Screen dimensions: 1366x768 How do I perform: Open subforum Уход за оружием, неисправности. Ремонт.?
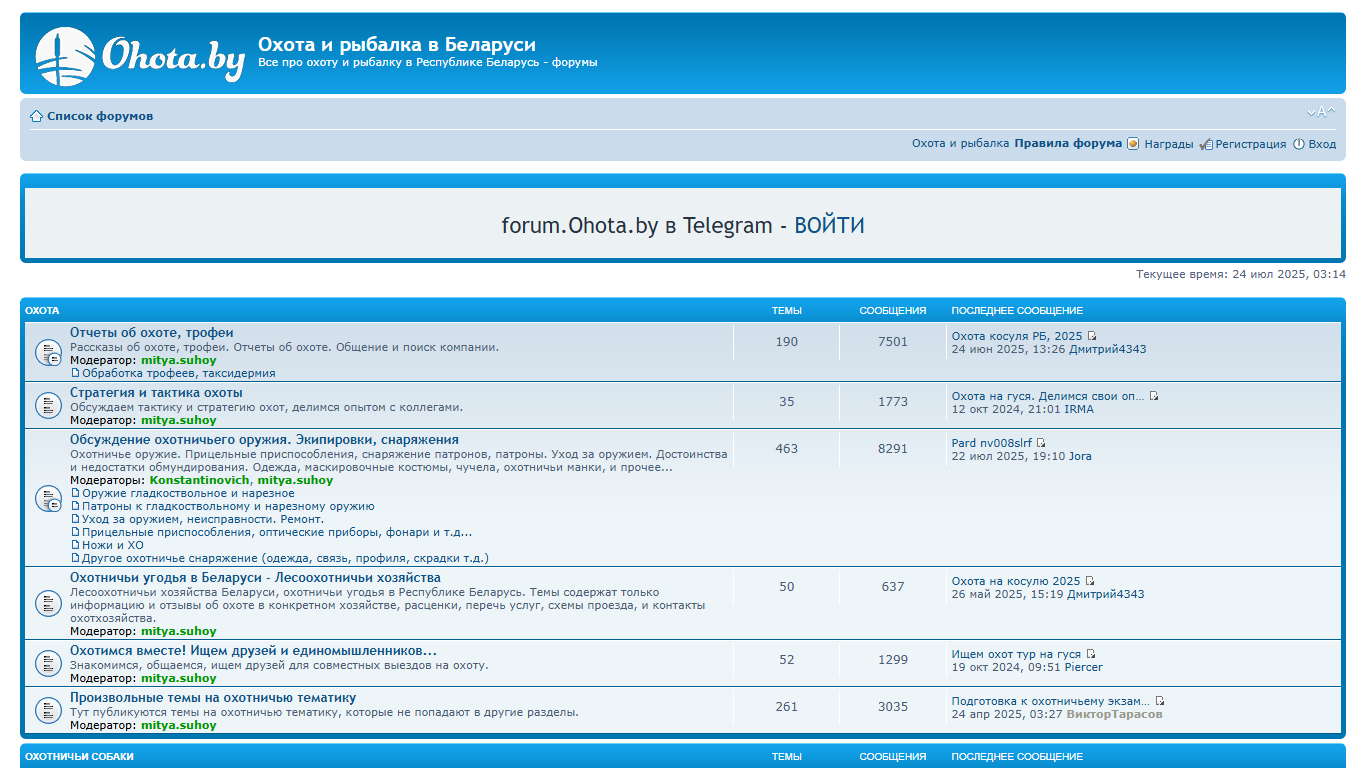(203, 519)
